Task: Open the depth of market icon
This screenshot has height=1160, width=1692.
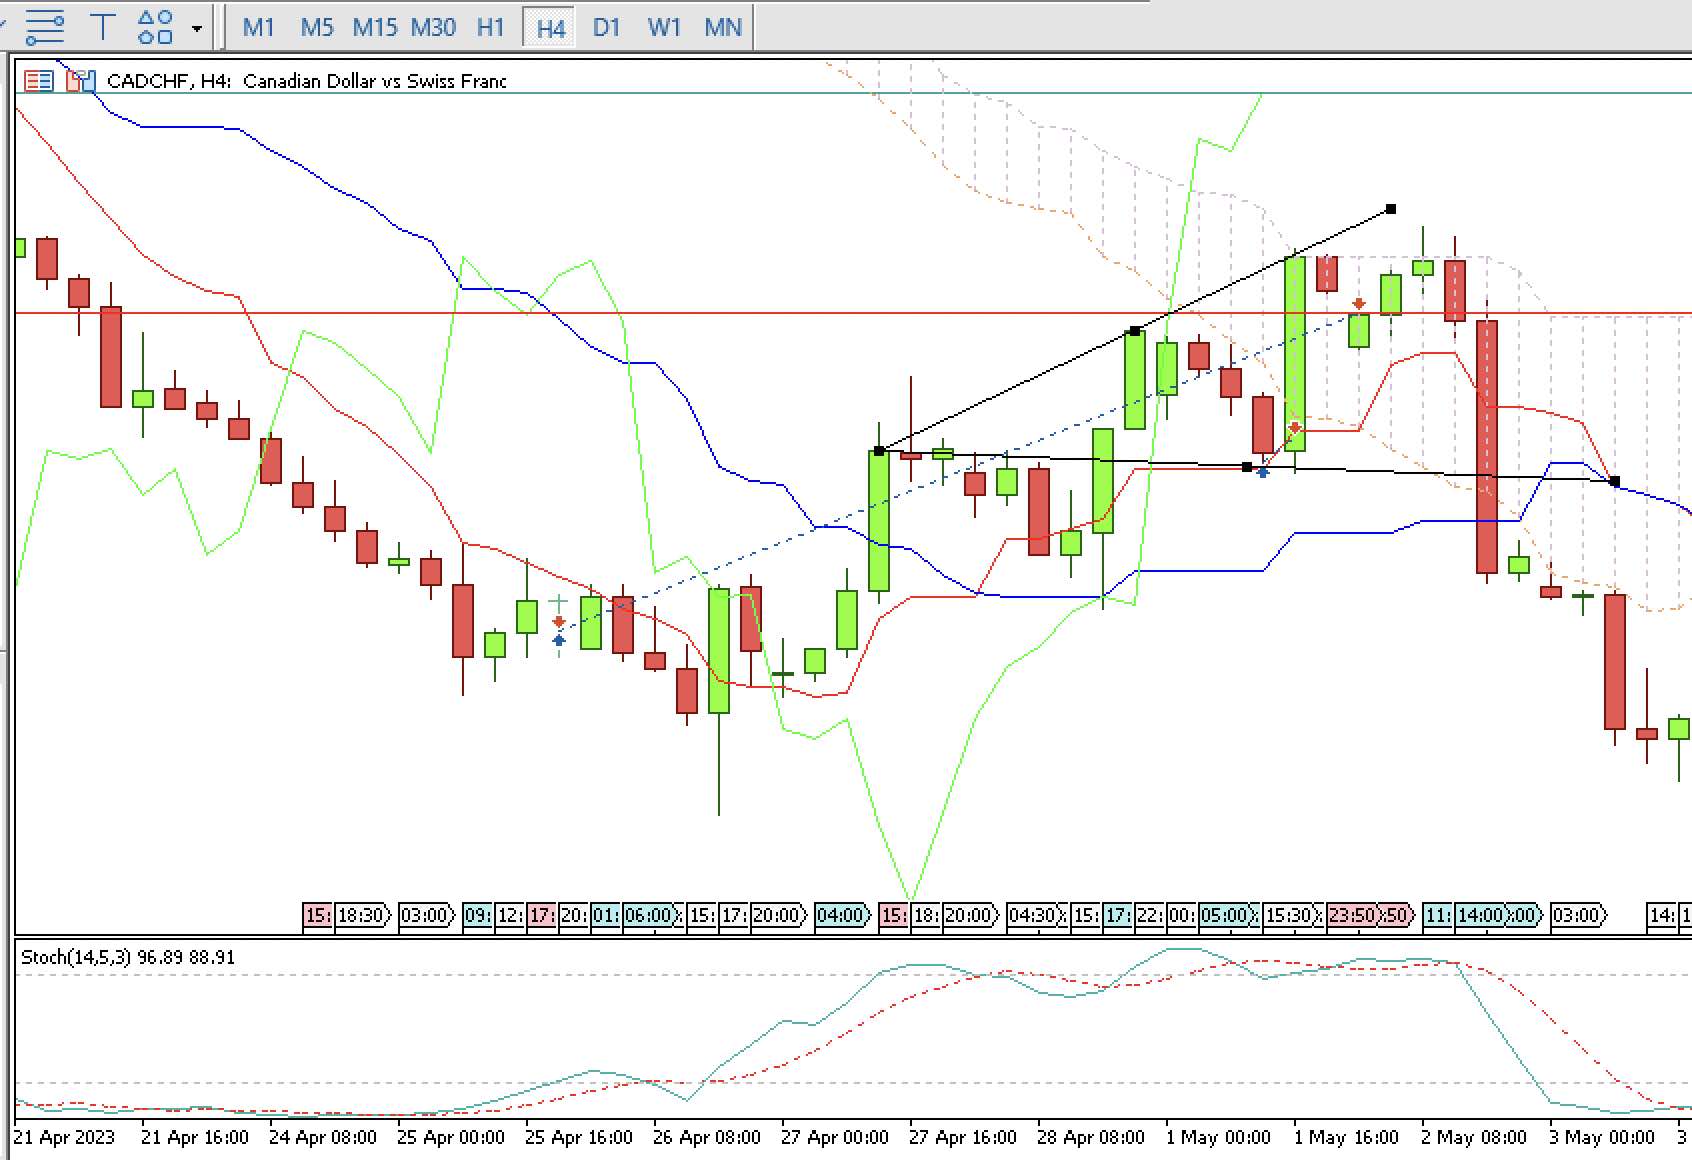Action: pyautogui.click(x=80, y=81)
